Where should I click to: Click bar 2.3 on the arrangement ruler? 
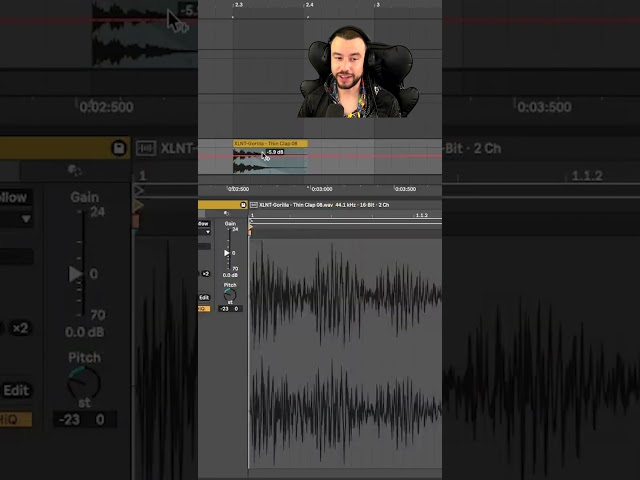238,5
